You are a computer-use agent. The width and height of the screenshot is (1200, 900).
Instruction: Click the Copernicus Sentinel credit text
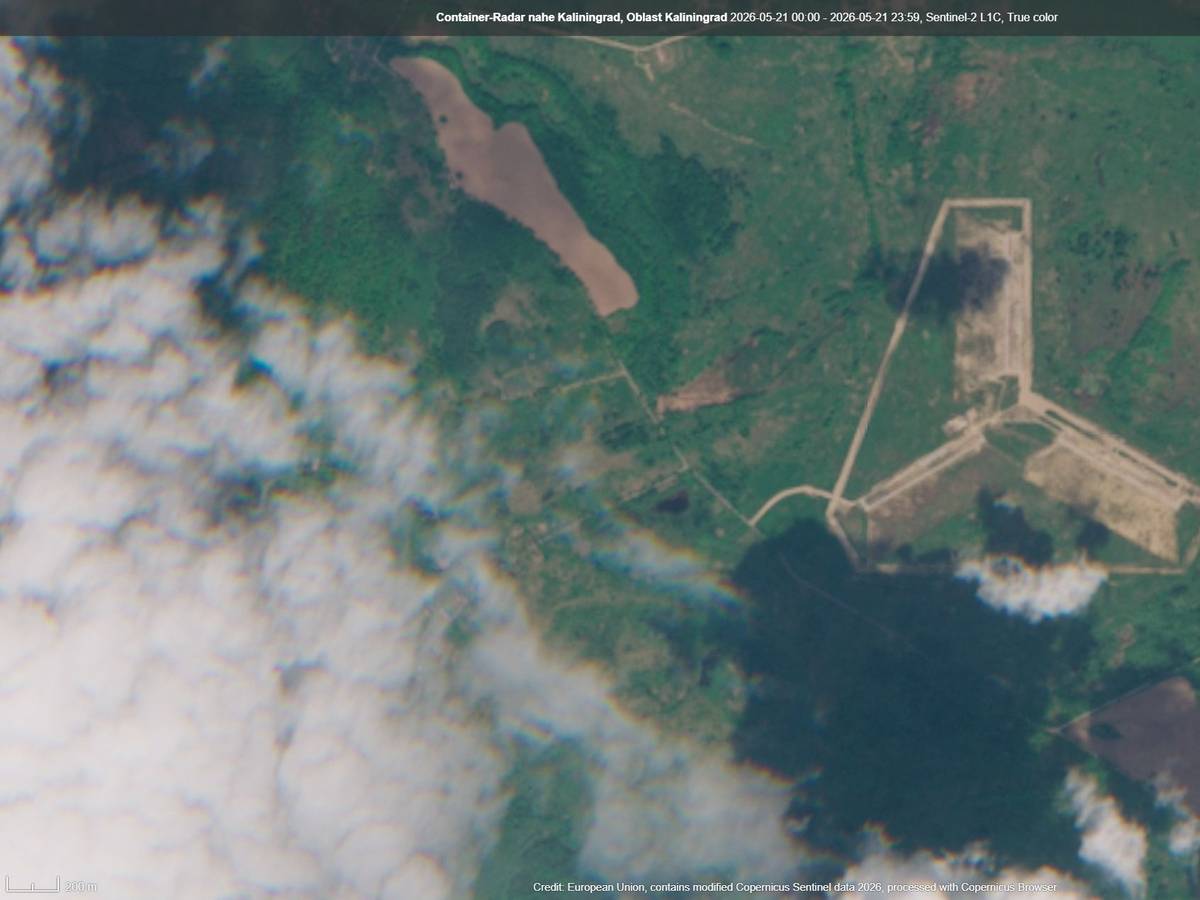795,887
